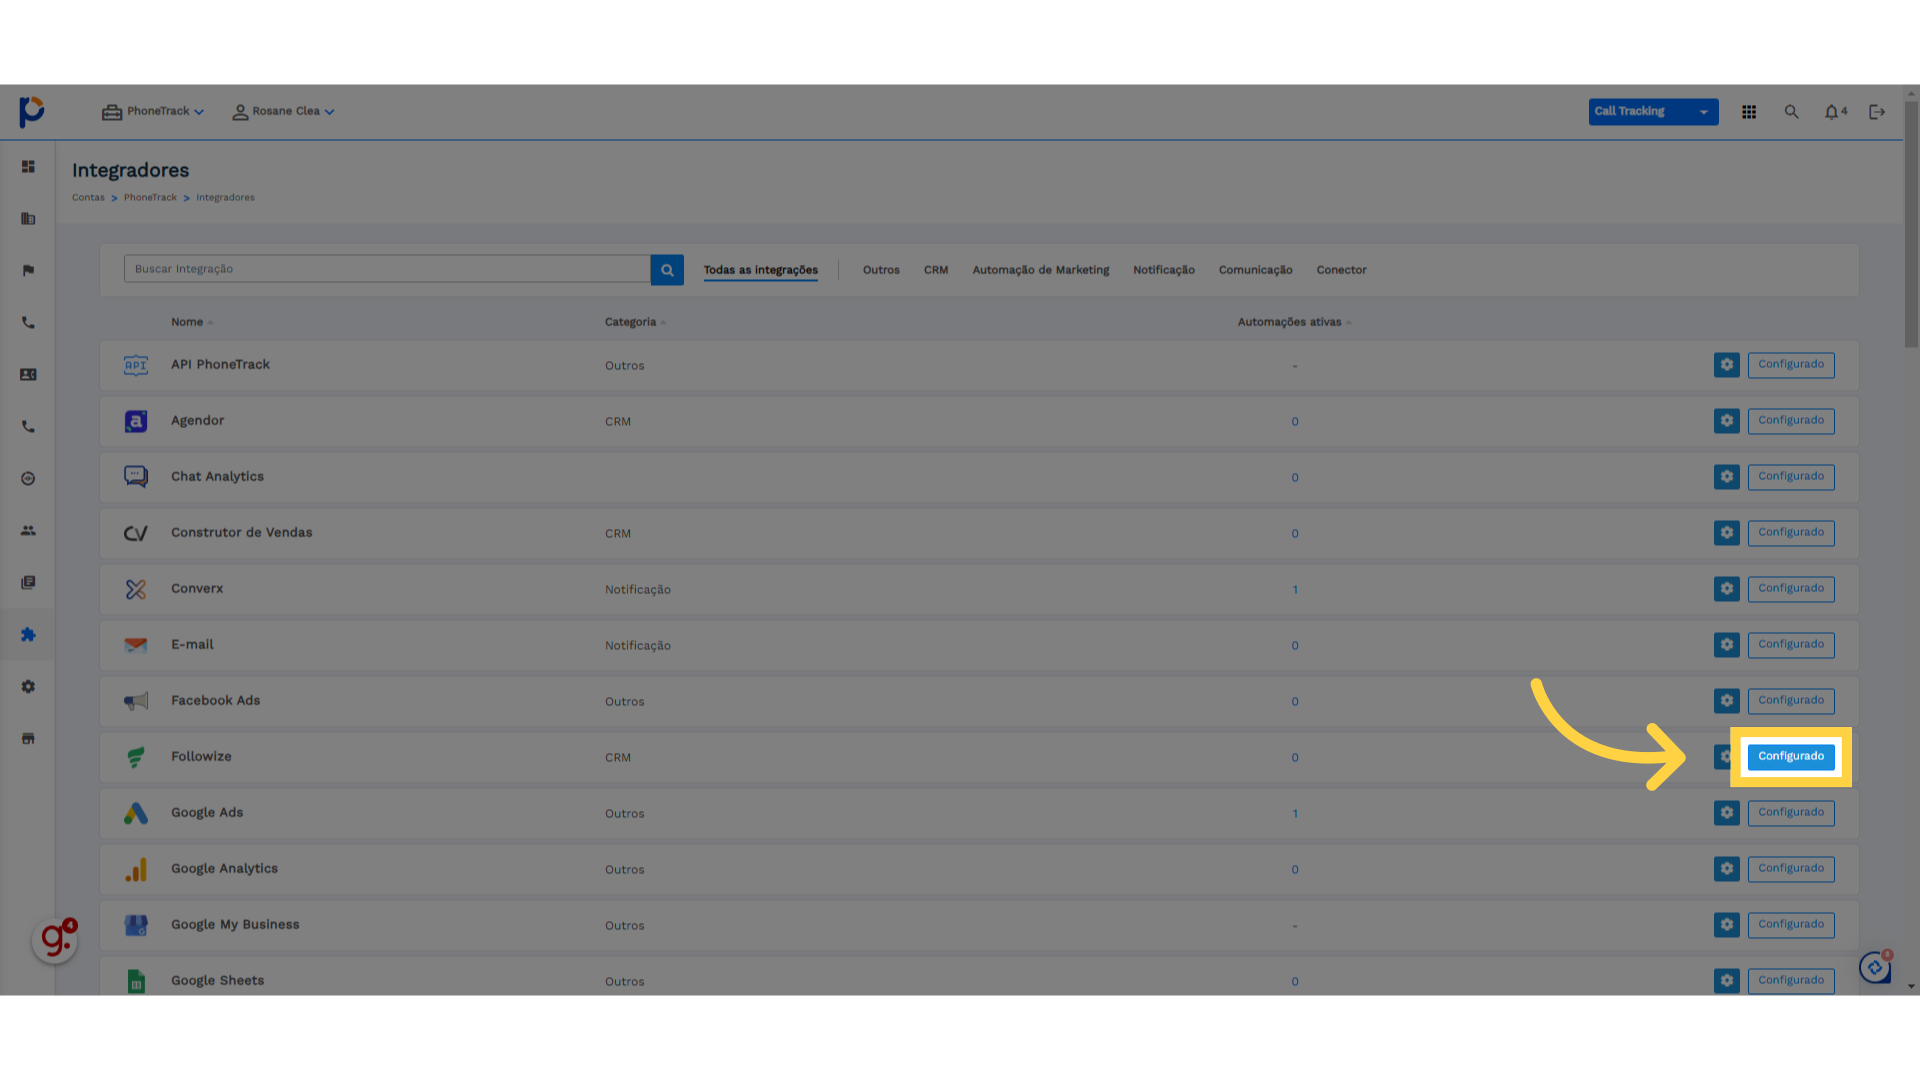The width and height of the screenshot is (1920, 1080).
Task: Click Configurado button for E-mail
Action: [x=1791, y=645]
